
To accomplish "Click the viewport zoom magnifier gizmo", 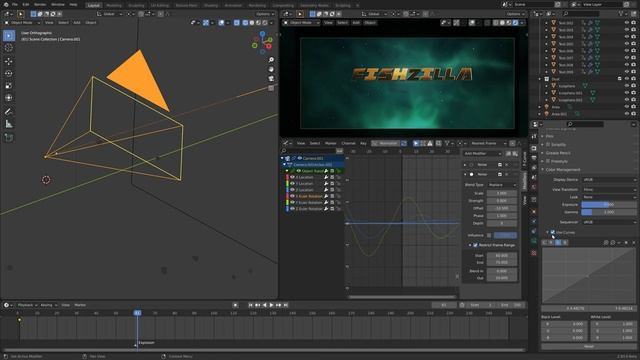I will click(x=271, y=60).
